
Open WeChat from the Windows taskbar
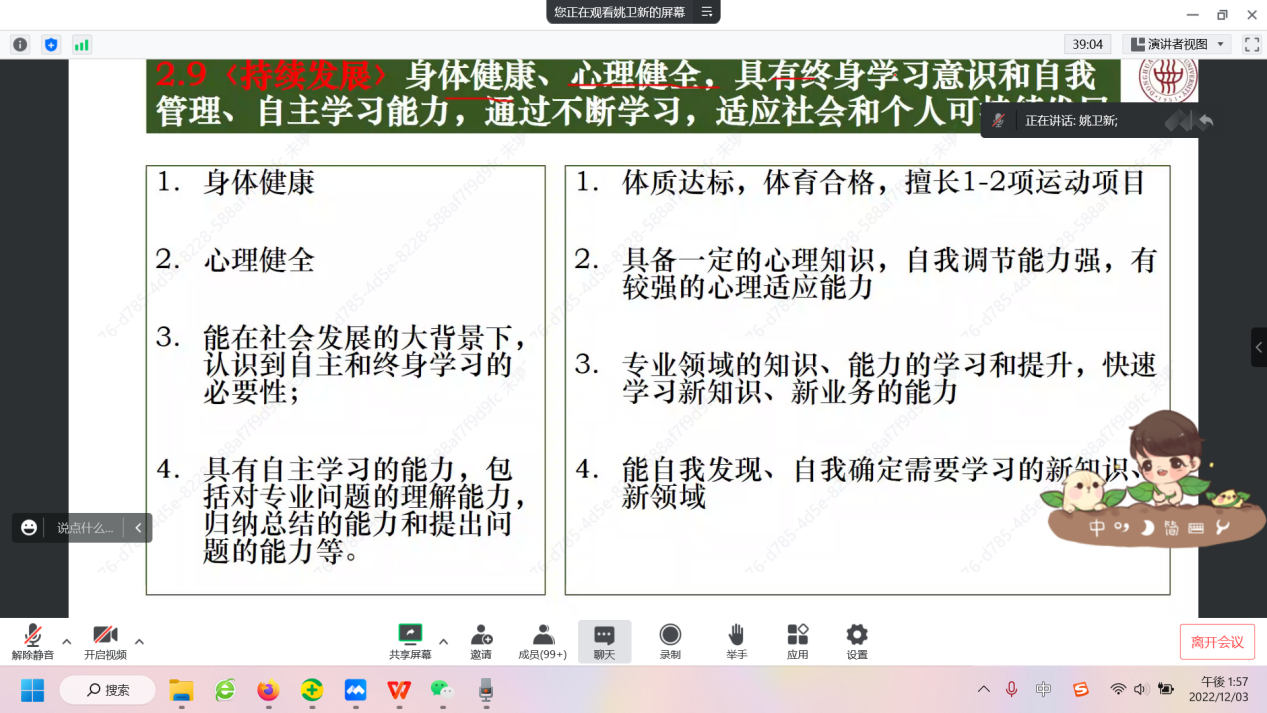(x=441, y=690)
